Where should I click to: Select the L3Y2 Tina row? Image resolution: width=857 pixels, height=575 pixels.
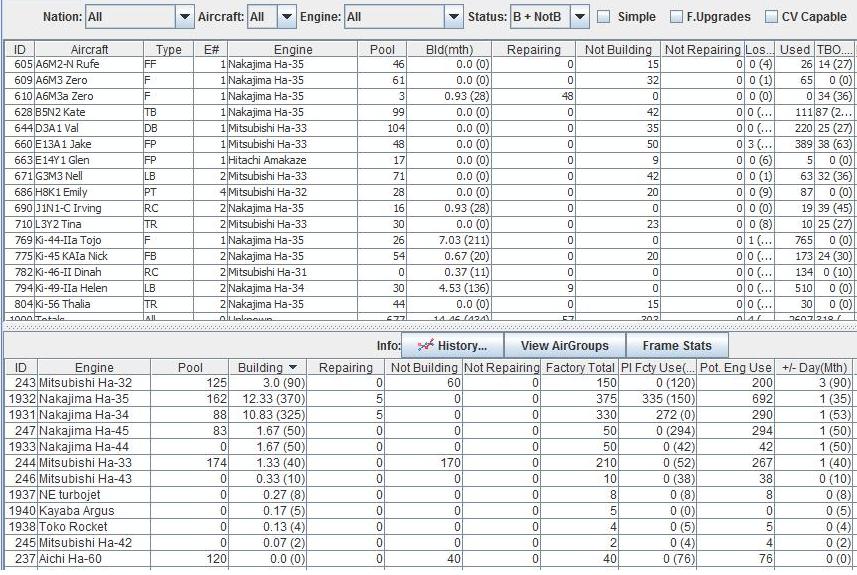click(x=429, y=224)
